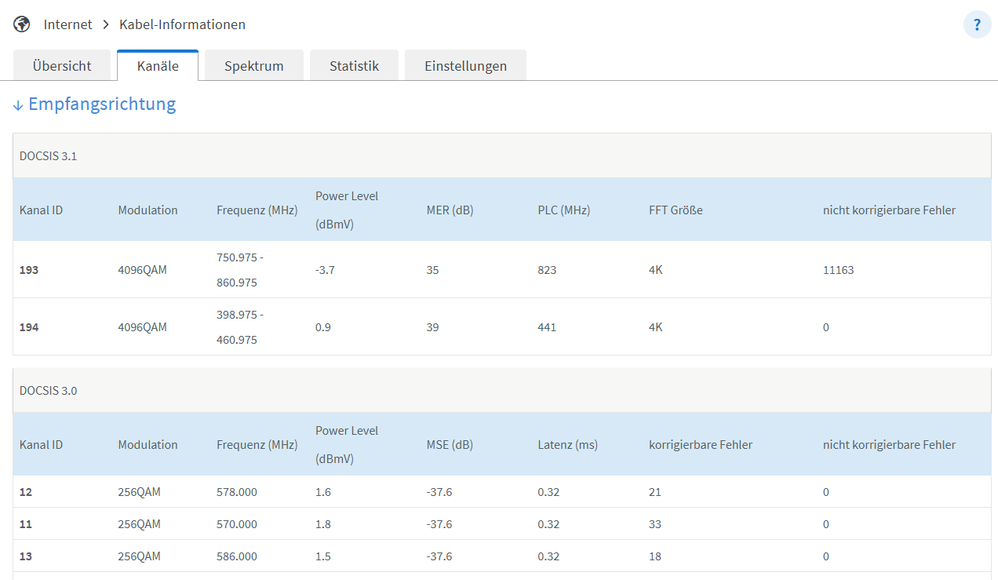Select channel ID 194 row
Image resolution: width=998 pixels, height=580 pixels.
pos(29,327)
